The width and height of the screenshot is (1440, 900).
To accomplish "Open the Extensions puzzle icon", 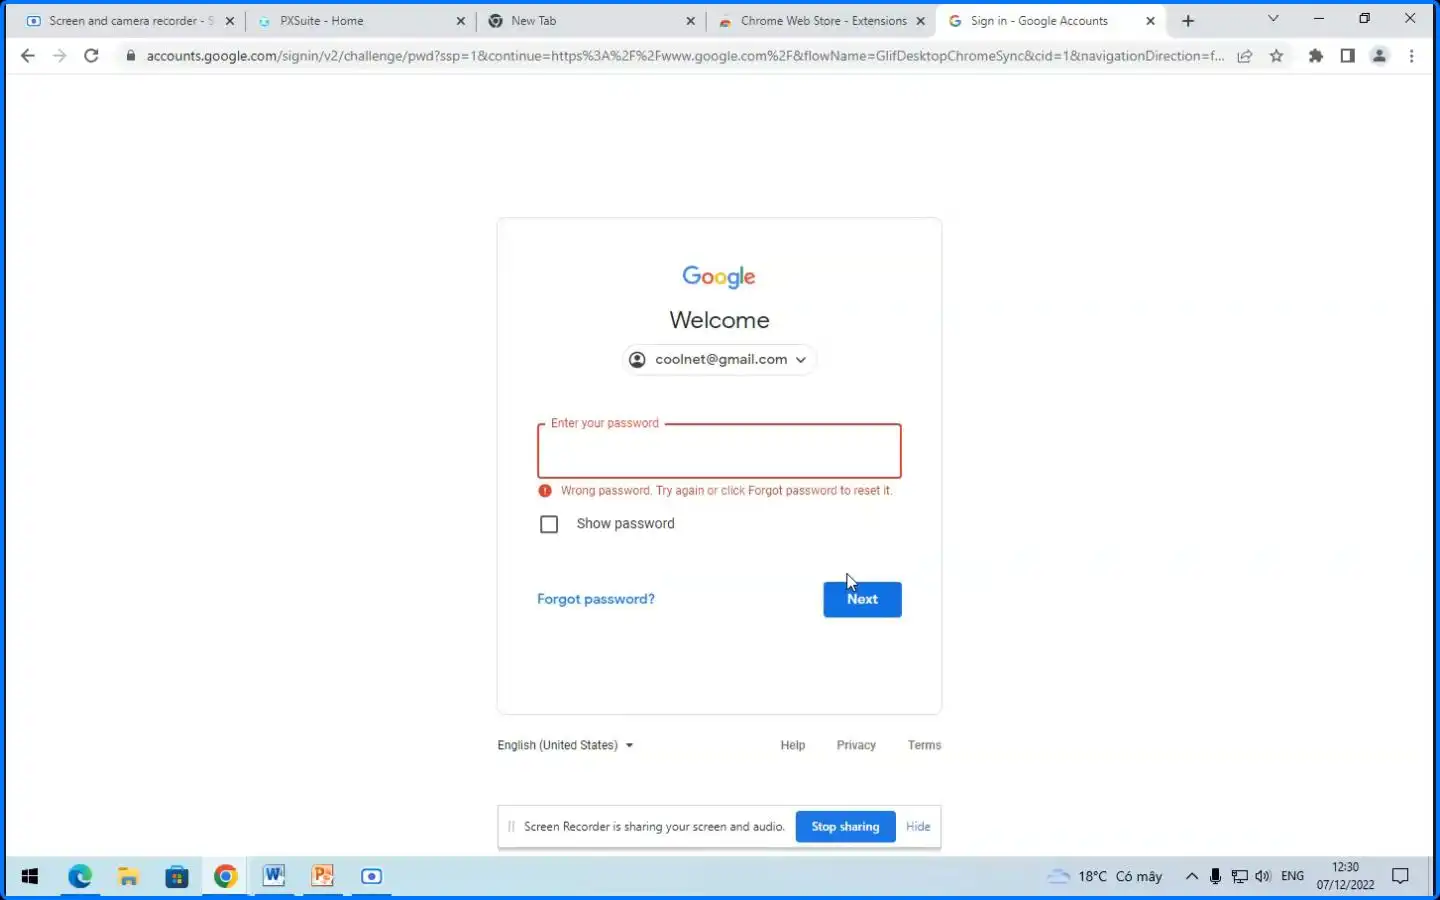I will click(x=1316, y=56).
